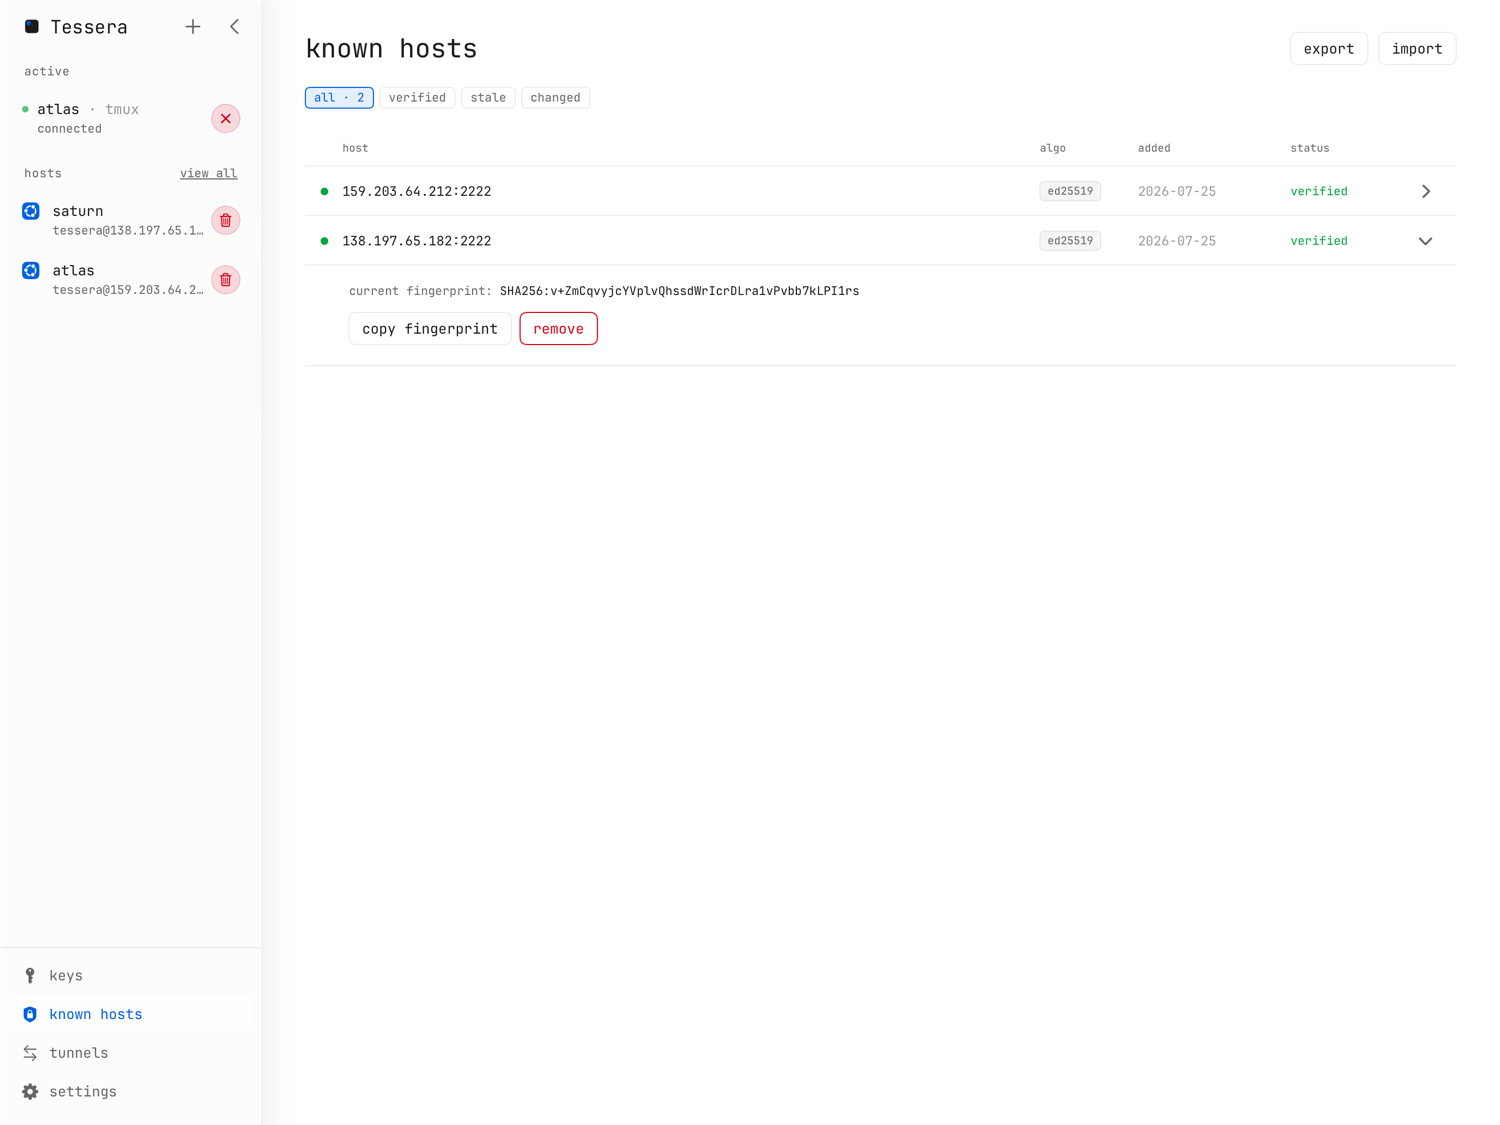Viewport: 1500px width, 1125px height.
Task: Expand the 159.203.64.212:2222 row chevron
Action: pos(1426,191)
